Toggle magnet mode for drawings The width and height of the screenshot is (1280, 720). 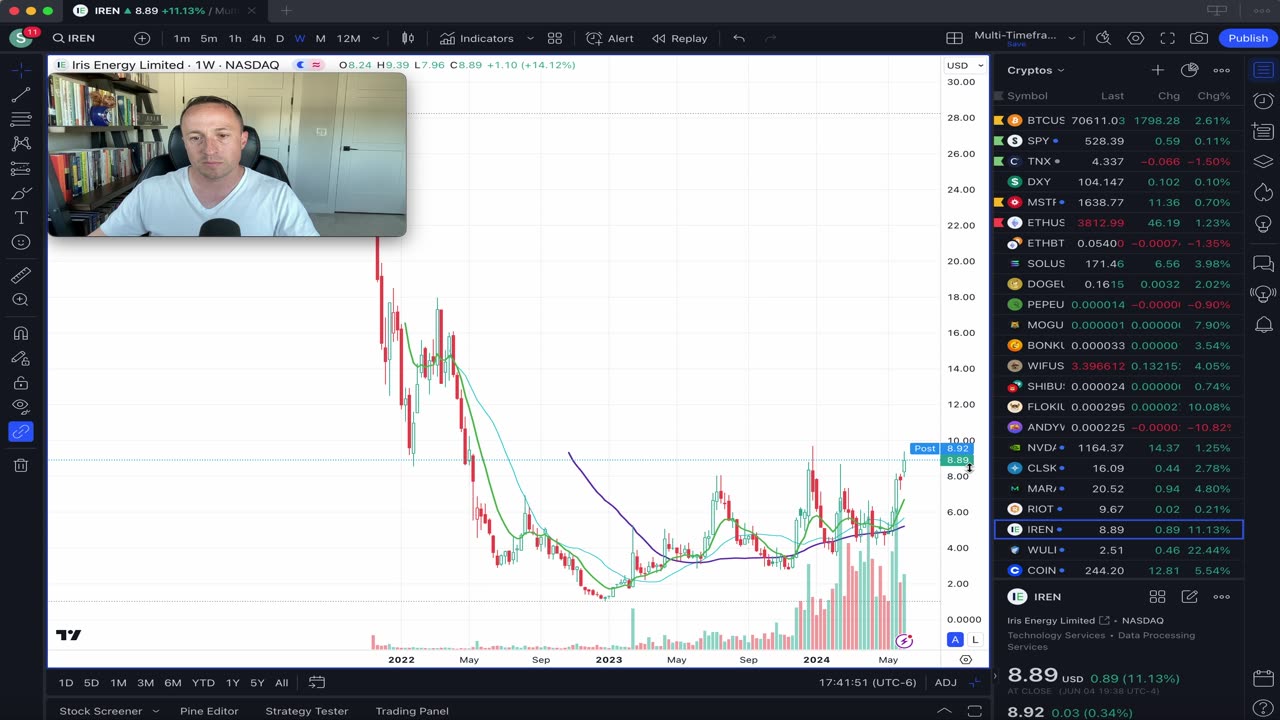coord(20,333)
